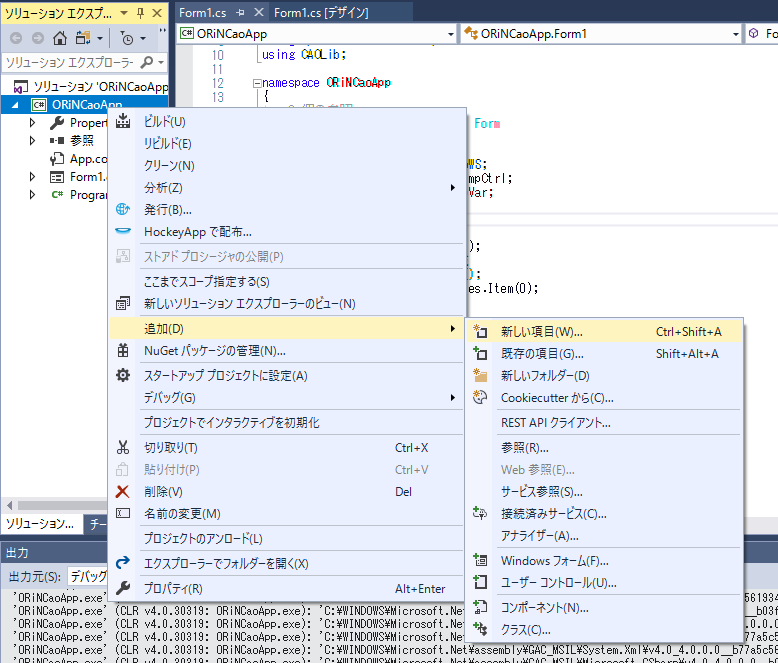This screenshot has width=778, height=663.
Task: Click the Back navigation arrow in Solution Explorer
Action: 16,38
